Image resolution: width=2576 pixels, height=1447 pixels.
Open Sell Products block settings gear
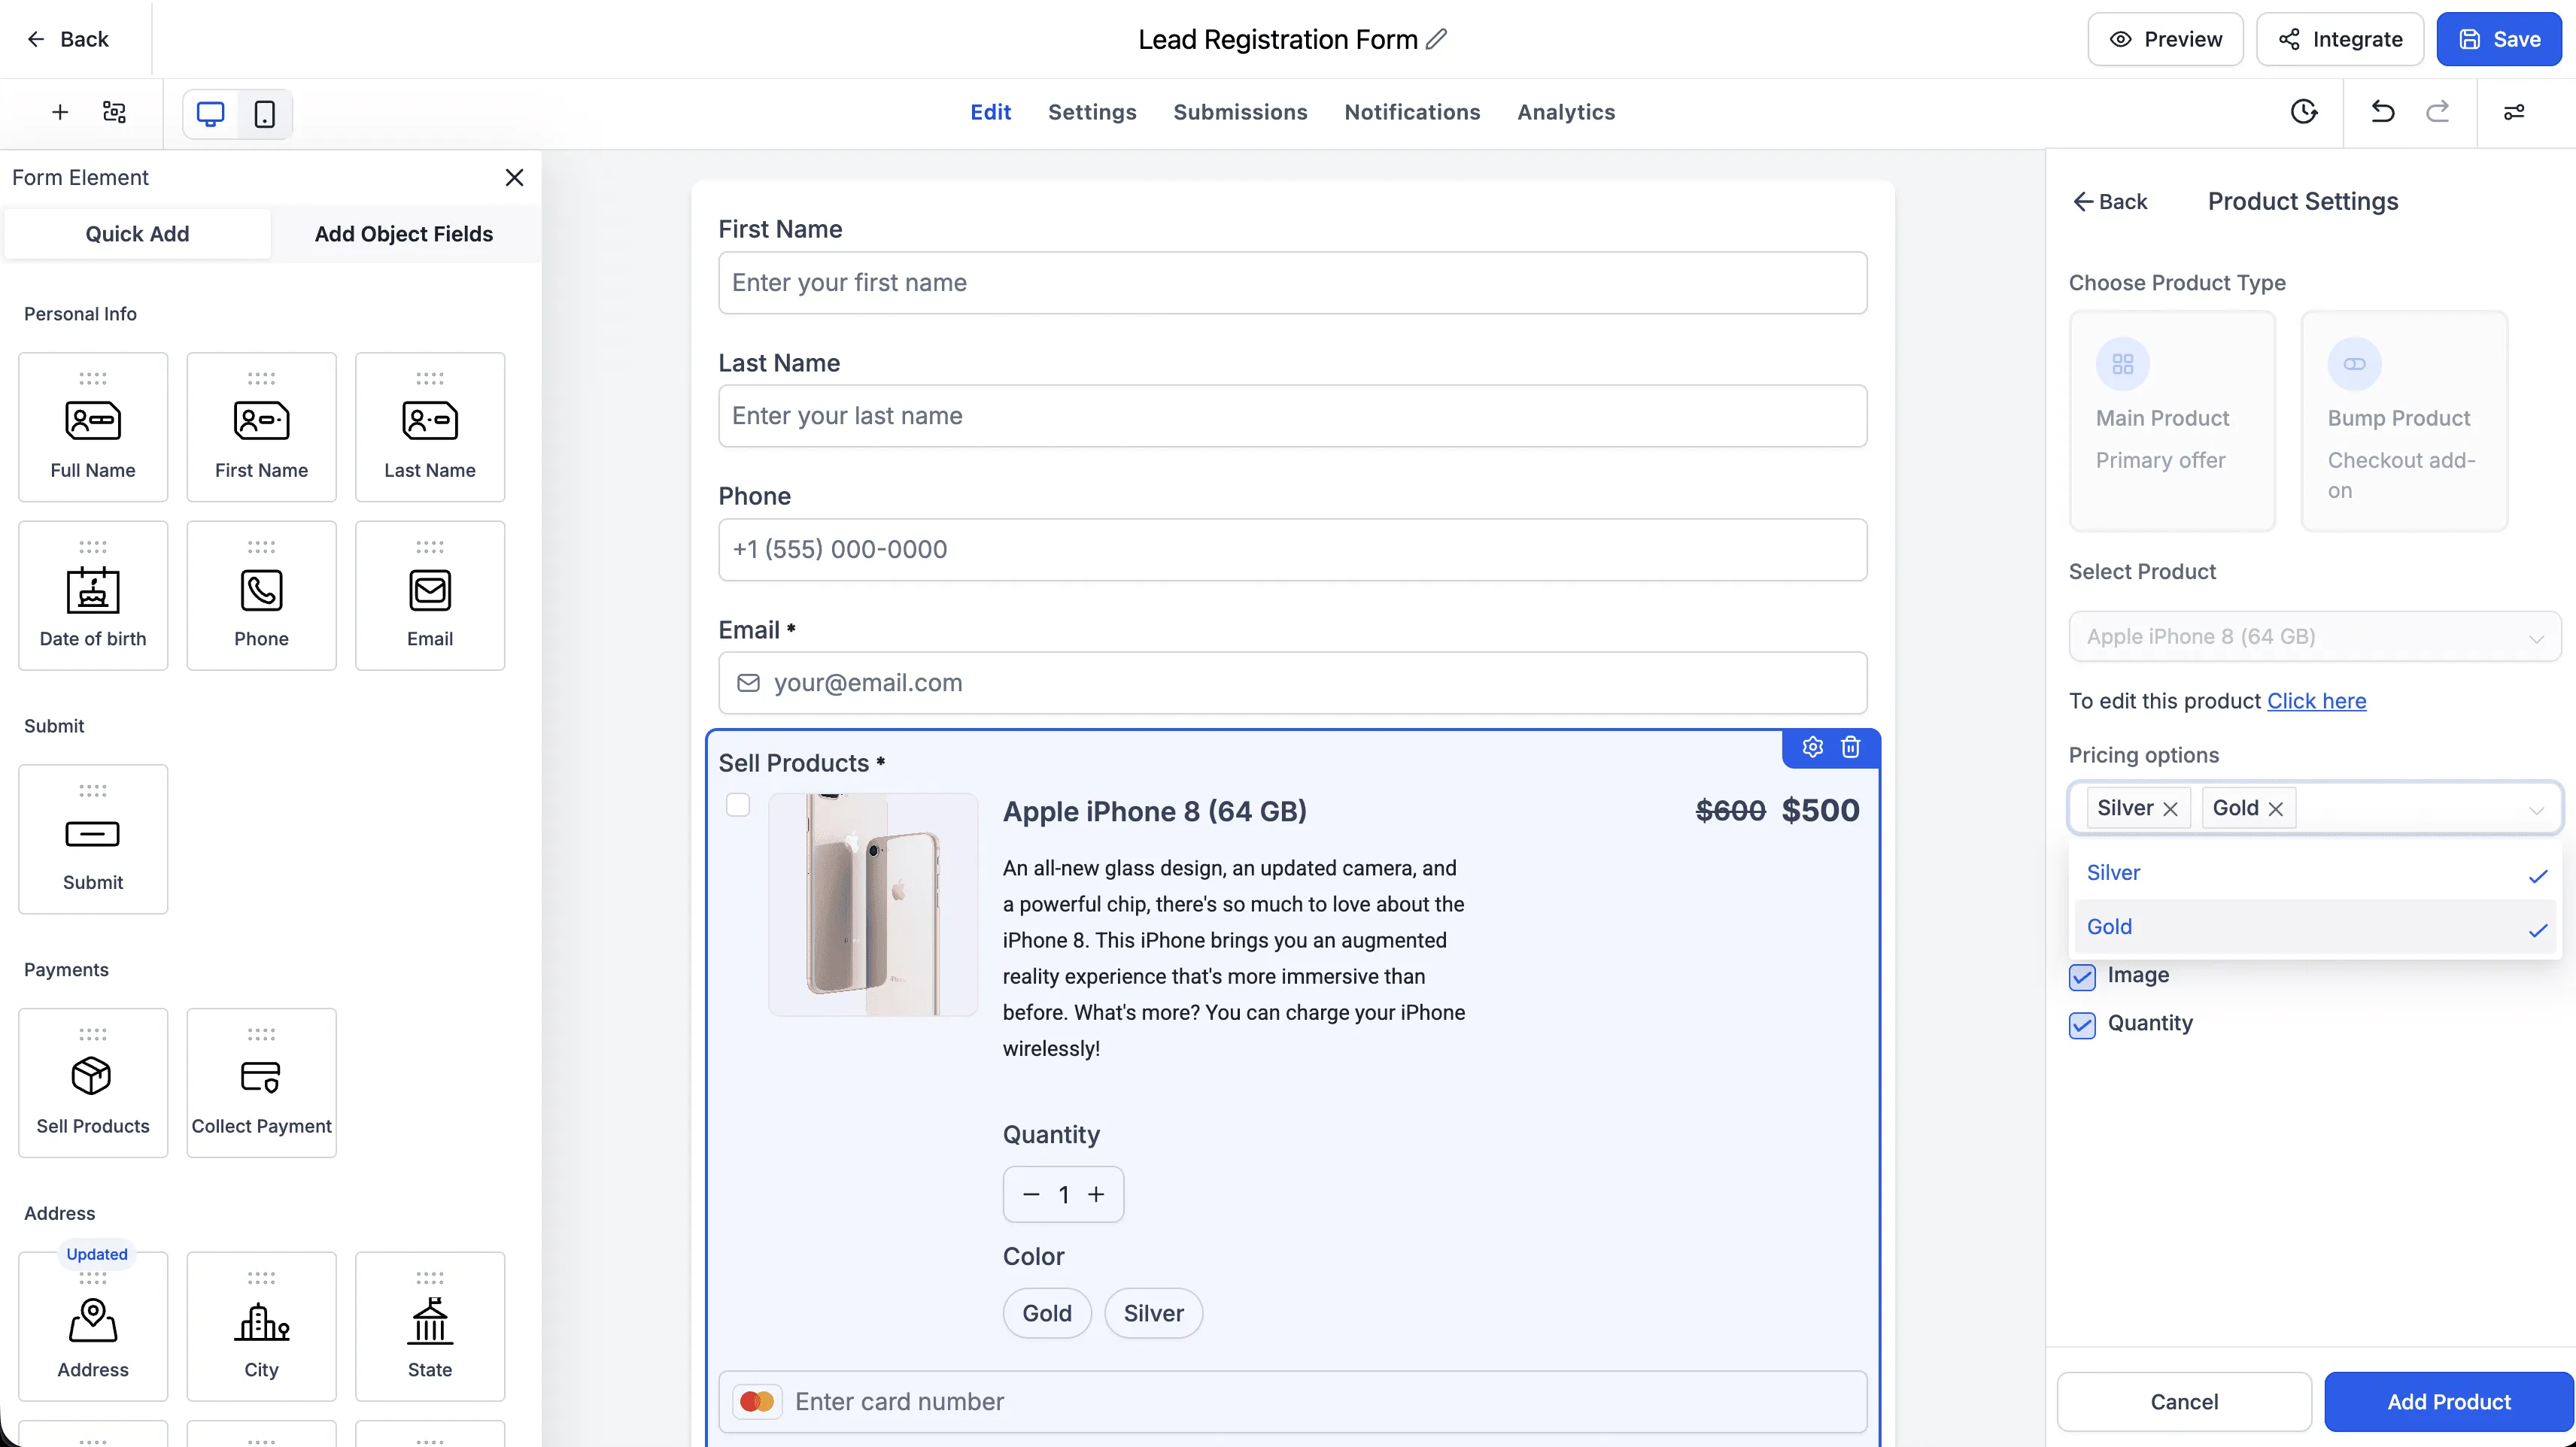[x=1813, y=747]
